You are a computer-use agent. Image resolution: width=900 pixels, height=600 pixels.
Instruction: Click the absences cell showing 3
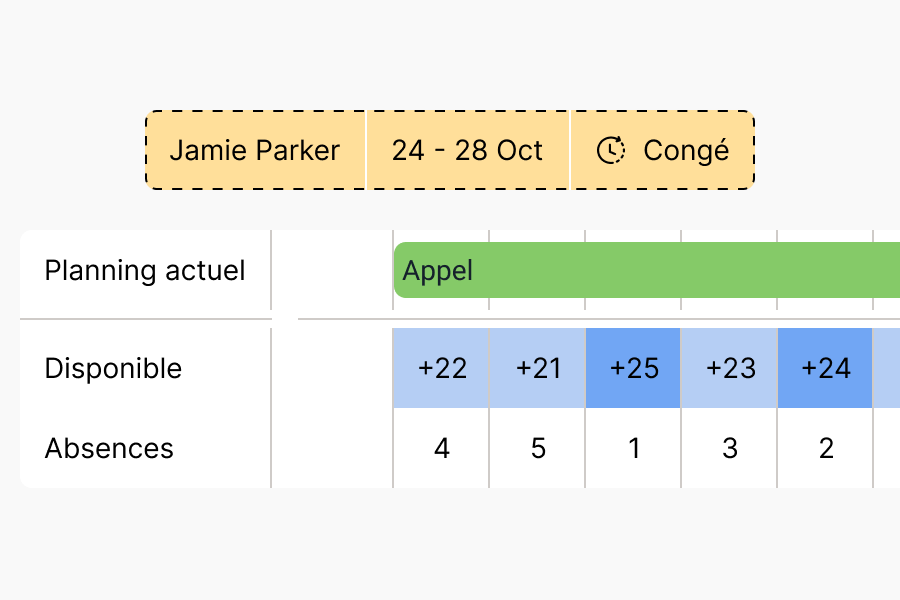pyautogui.click(x=730, y=448)
